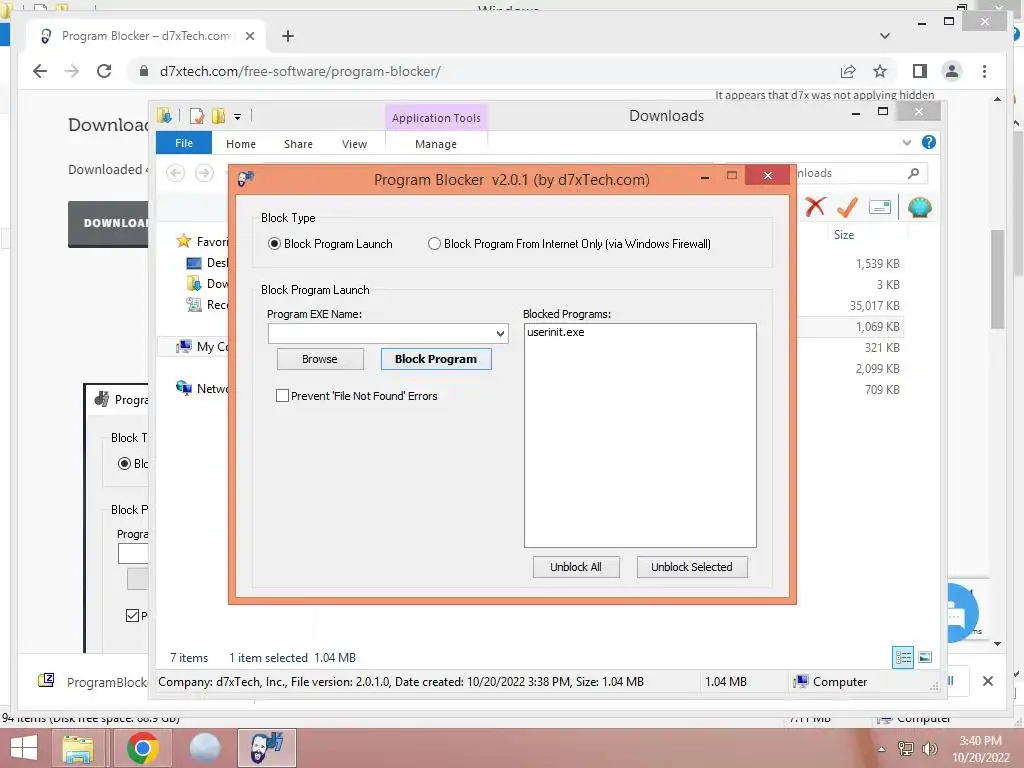Close the Program Blocker Chrome tab

click(249, 36)
